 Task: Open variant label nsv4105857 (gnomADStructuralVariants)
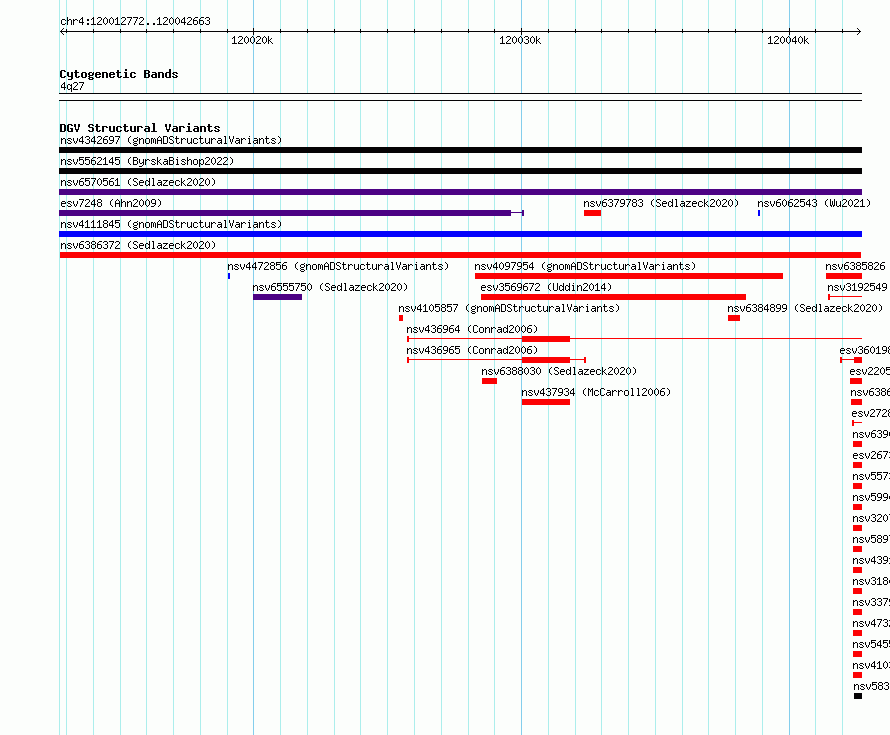[509, 308]
